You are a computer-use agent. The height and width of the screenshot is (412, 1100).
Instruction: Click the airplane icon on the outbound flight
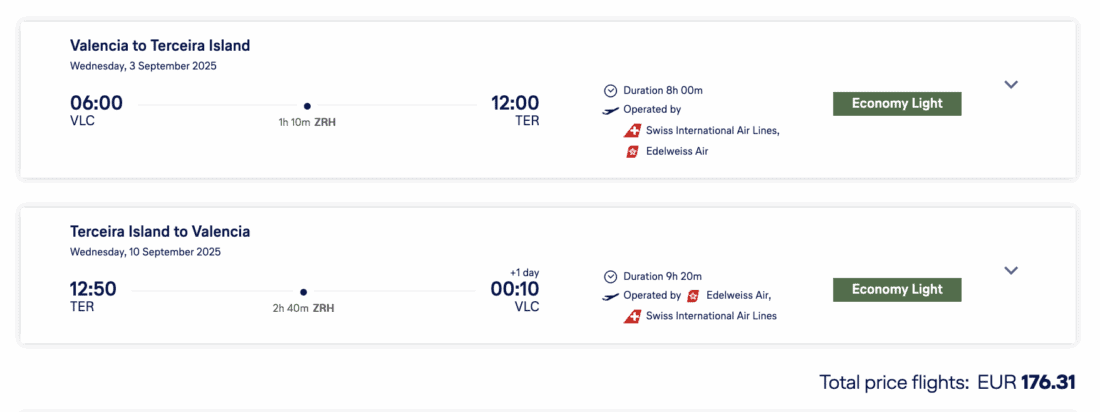tap(610, 110)
